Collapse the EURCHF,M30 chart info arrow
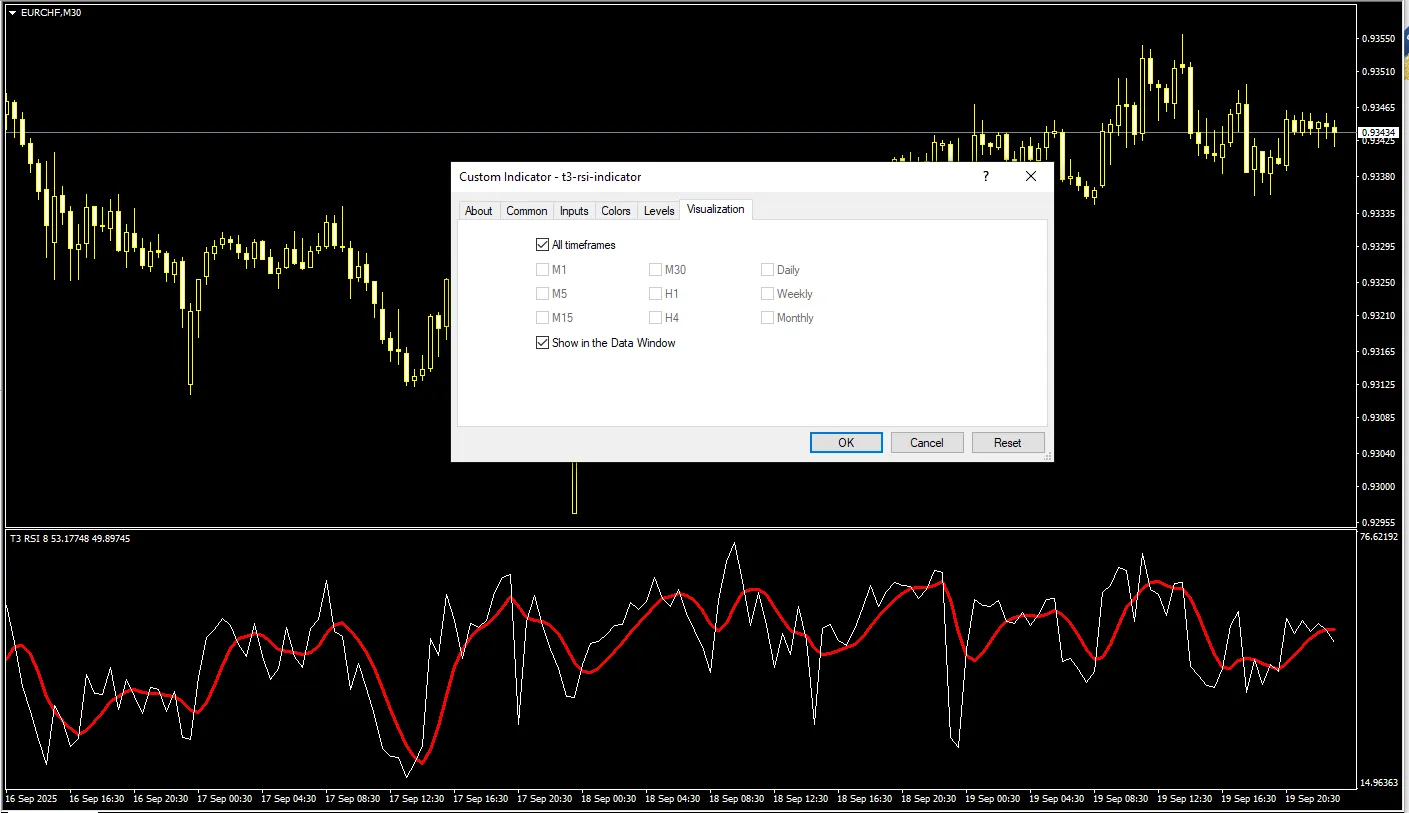1409x813 pixels. [10, 12]
